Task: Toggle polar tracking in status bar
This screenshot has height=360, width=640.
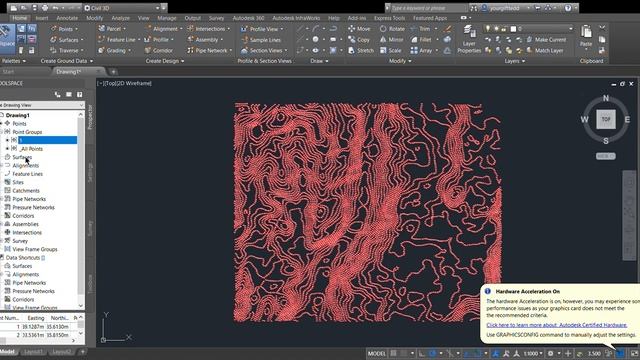Action: 433,353
